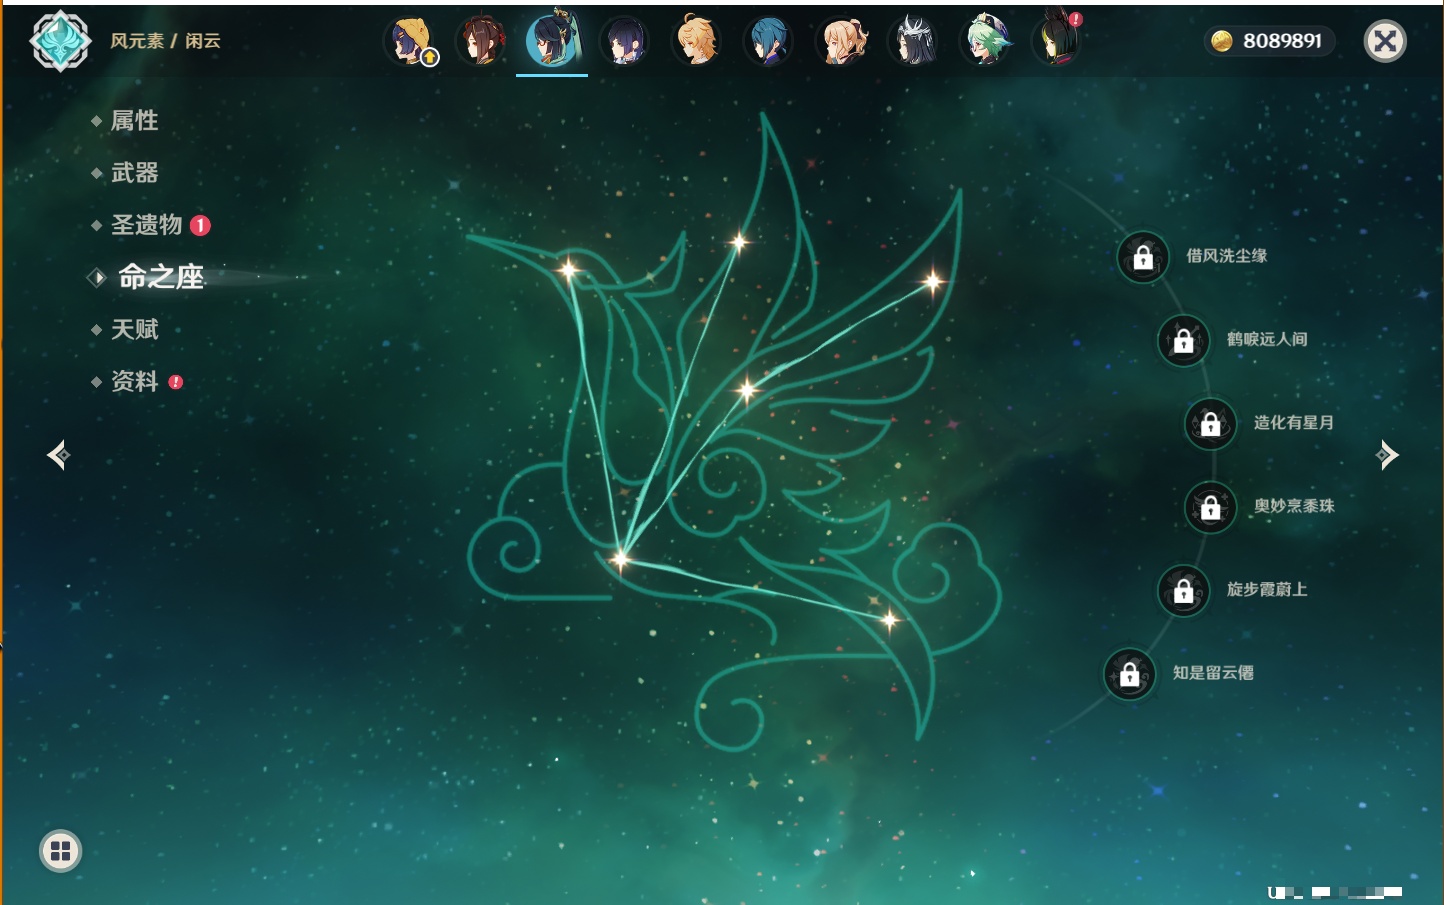This screenshot has height=905, width=1444.
Task: Click the 风元素 / 闲云 title text
Action: click(x=165, y=41)
